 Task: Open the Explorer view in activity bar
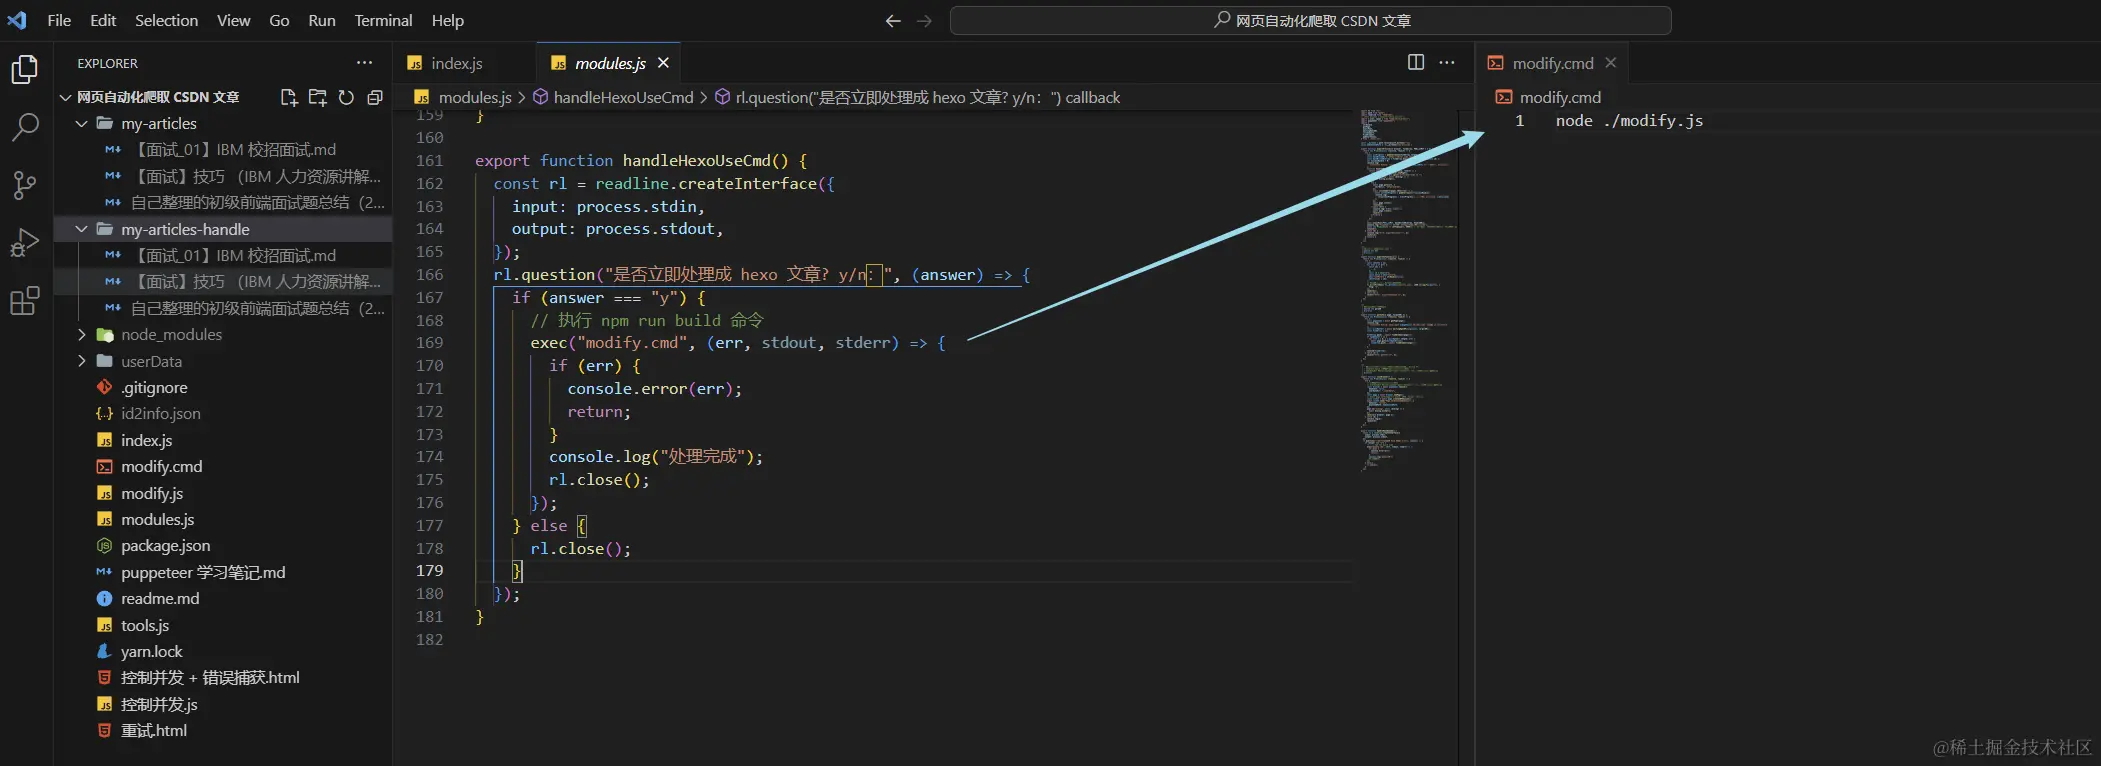click(25, 70)
